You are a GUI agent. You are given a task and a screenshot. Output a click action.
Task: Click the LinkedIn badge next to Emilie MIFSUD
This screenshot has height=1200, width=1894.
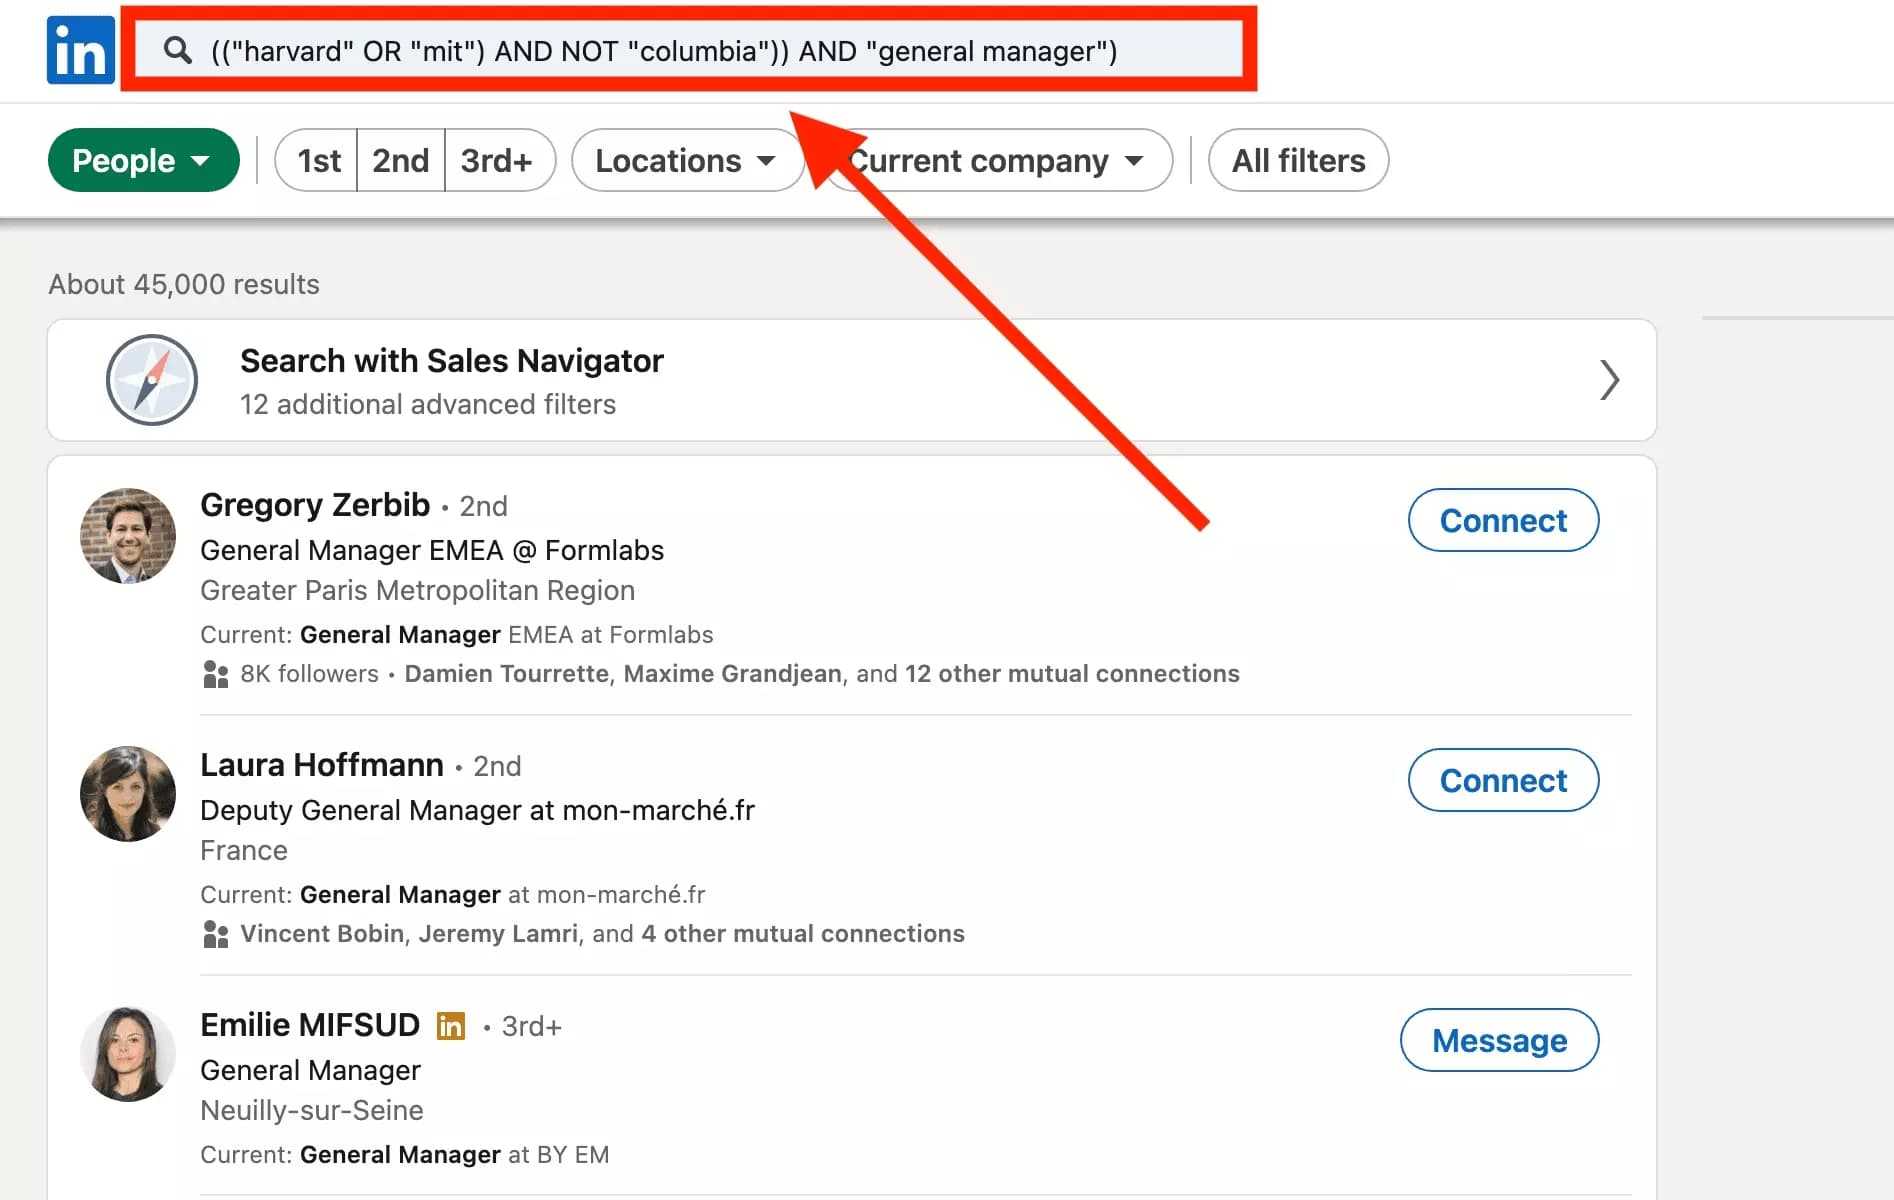450,1025
